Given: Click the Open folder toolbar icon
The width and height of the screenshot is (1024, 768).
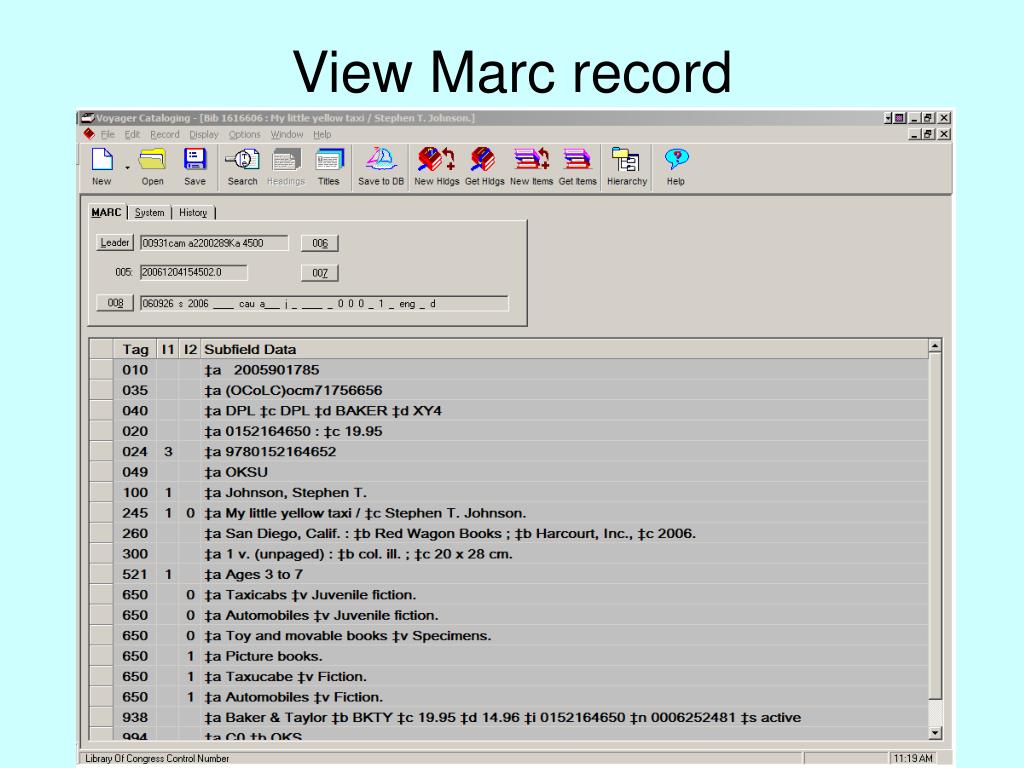Looking at the screenshot, I should (x=152, y=159).
